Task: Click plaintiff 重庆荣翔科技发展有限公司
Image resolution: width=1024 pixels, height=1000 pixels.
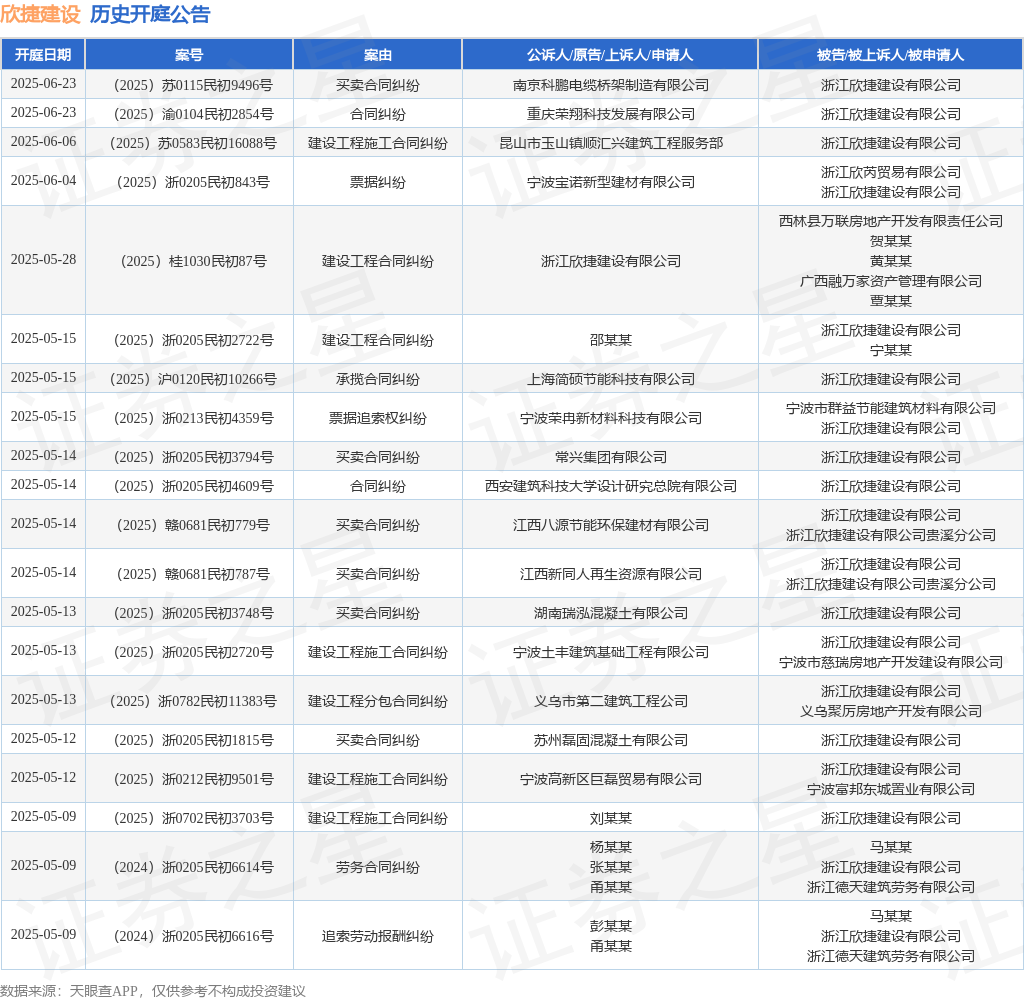Action: coord(611,114)
